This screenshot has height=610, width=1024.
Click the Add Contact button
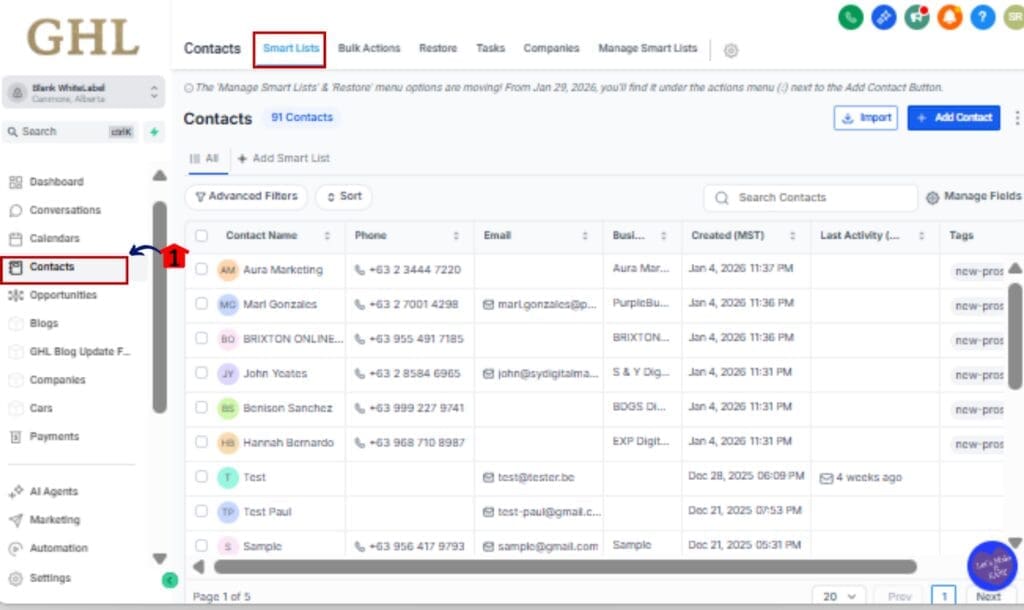[x=953, y=118]
